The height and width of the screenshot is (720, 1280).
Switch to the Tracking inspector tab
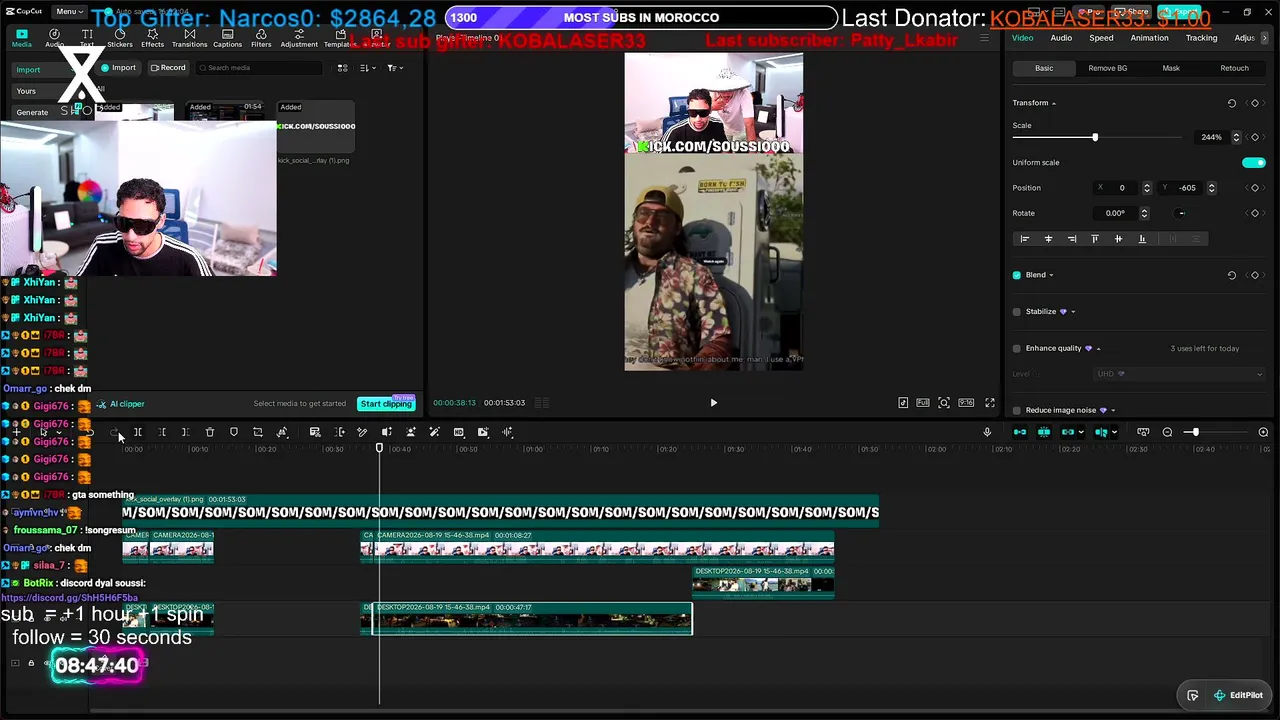coord(1201,38)
